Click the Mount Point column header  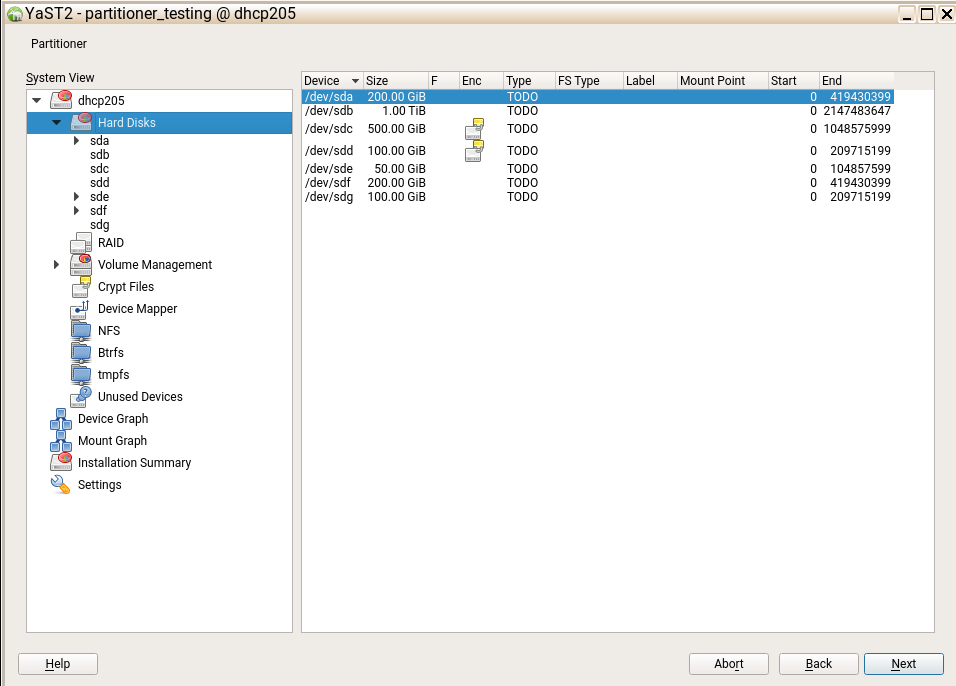click(712, 81)
